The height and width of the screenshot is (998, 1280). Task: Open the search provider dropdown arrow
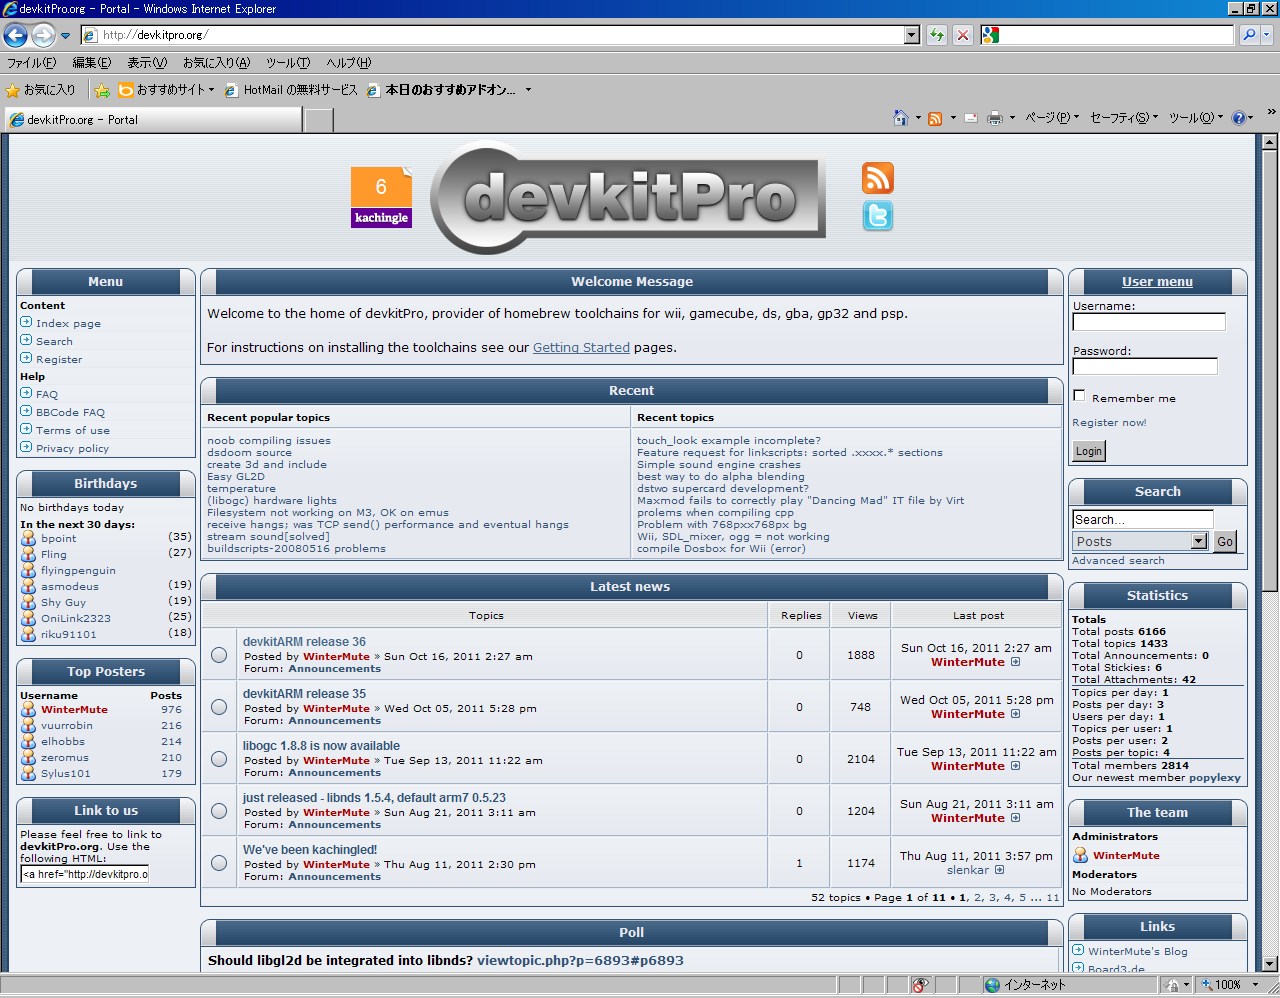coord(1267,35)
